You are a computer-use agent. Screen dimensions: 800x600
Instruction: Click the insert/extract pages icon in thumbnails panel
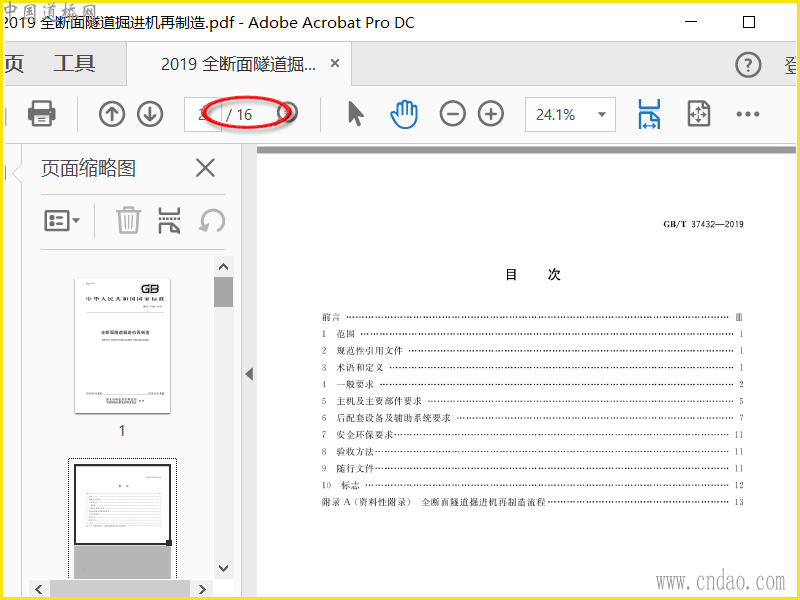(x=169, y=220)
